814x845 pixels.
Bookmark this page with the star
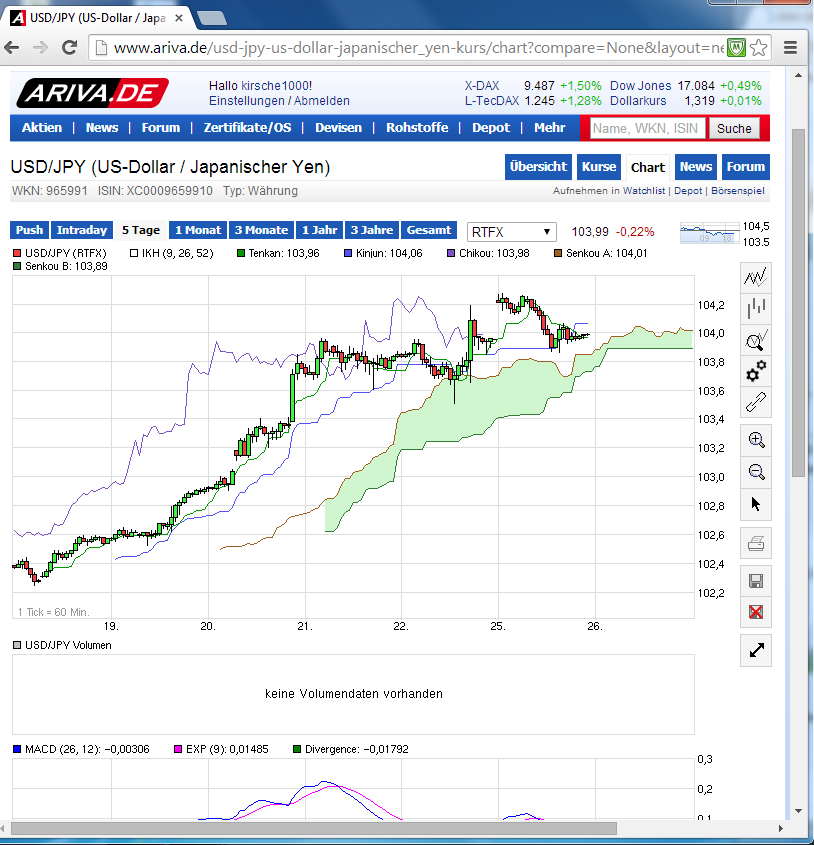(758, 48)
